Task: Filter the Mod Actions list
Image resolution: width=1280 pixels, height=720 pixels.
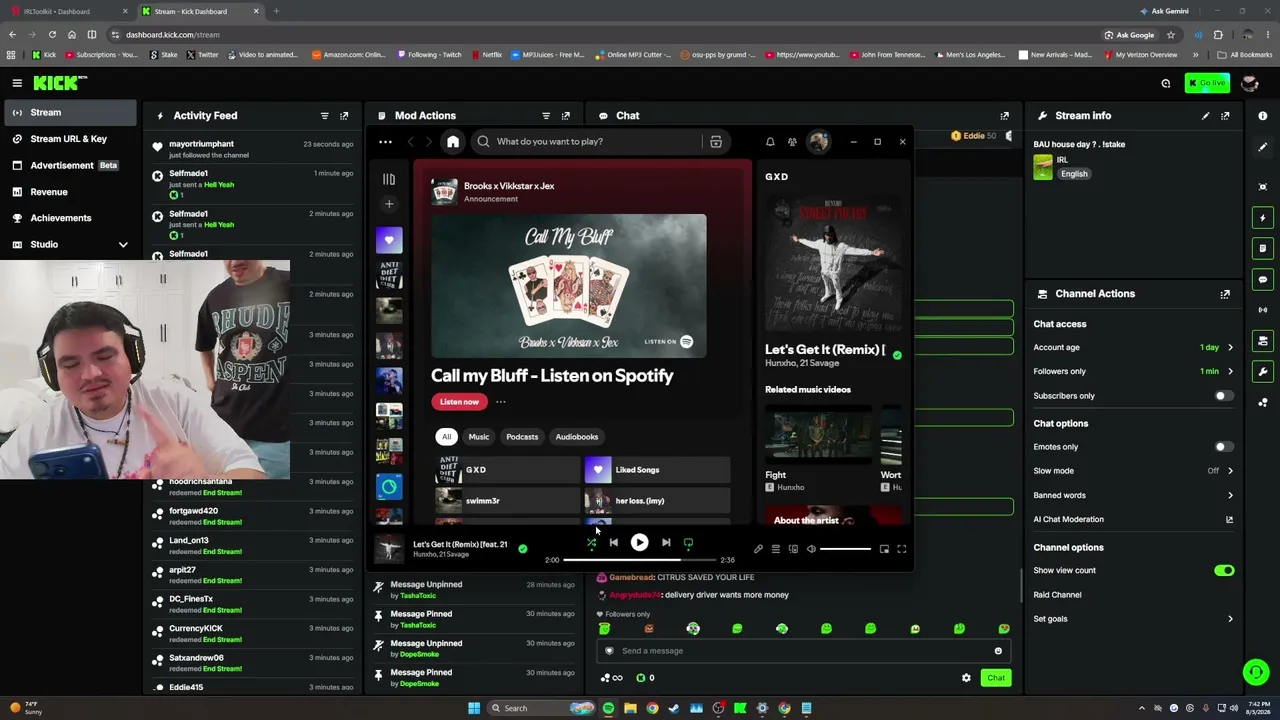Action: tap(546, 116)
